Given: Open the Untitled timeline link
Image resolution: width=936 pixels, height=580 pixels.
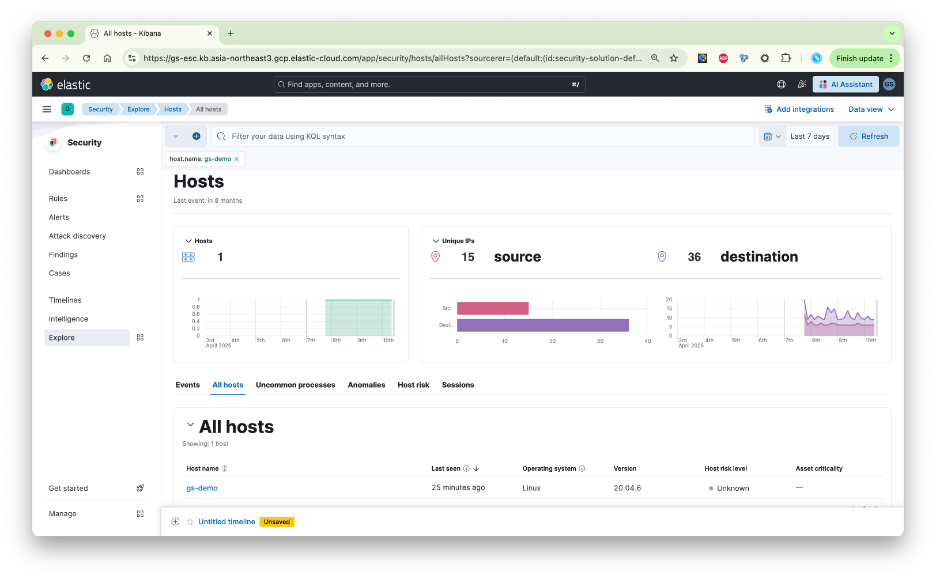Looking at the screenshot, I should [x=227, y=522].
